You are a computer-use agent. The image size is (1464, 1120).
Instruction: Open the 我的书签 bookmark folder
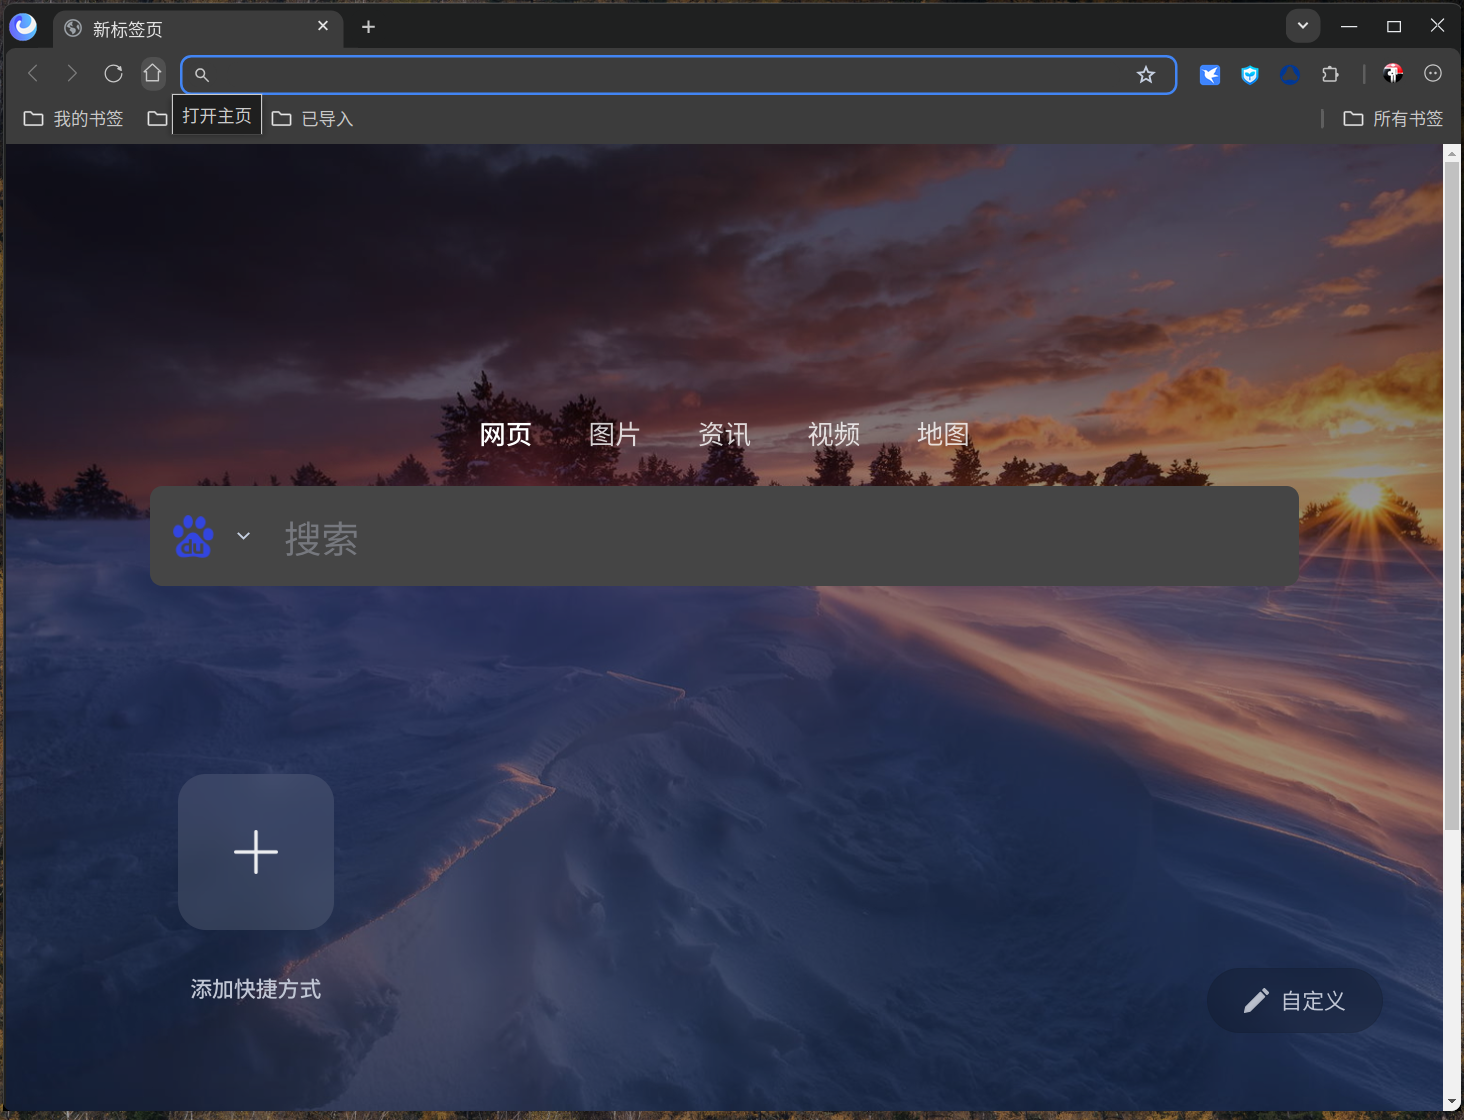[x=73, y=119]
